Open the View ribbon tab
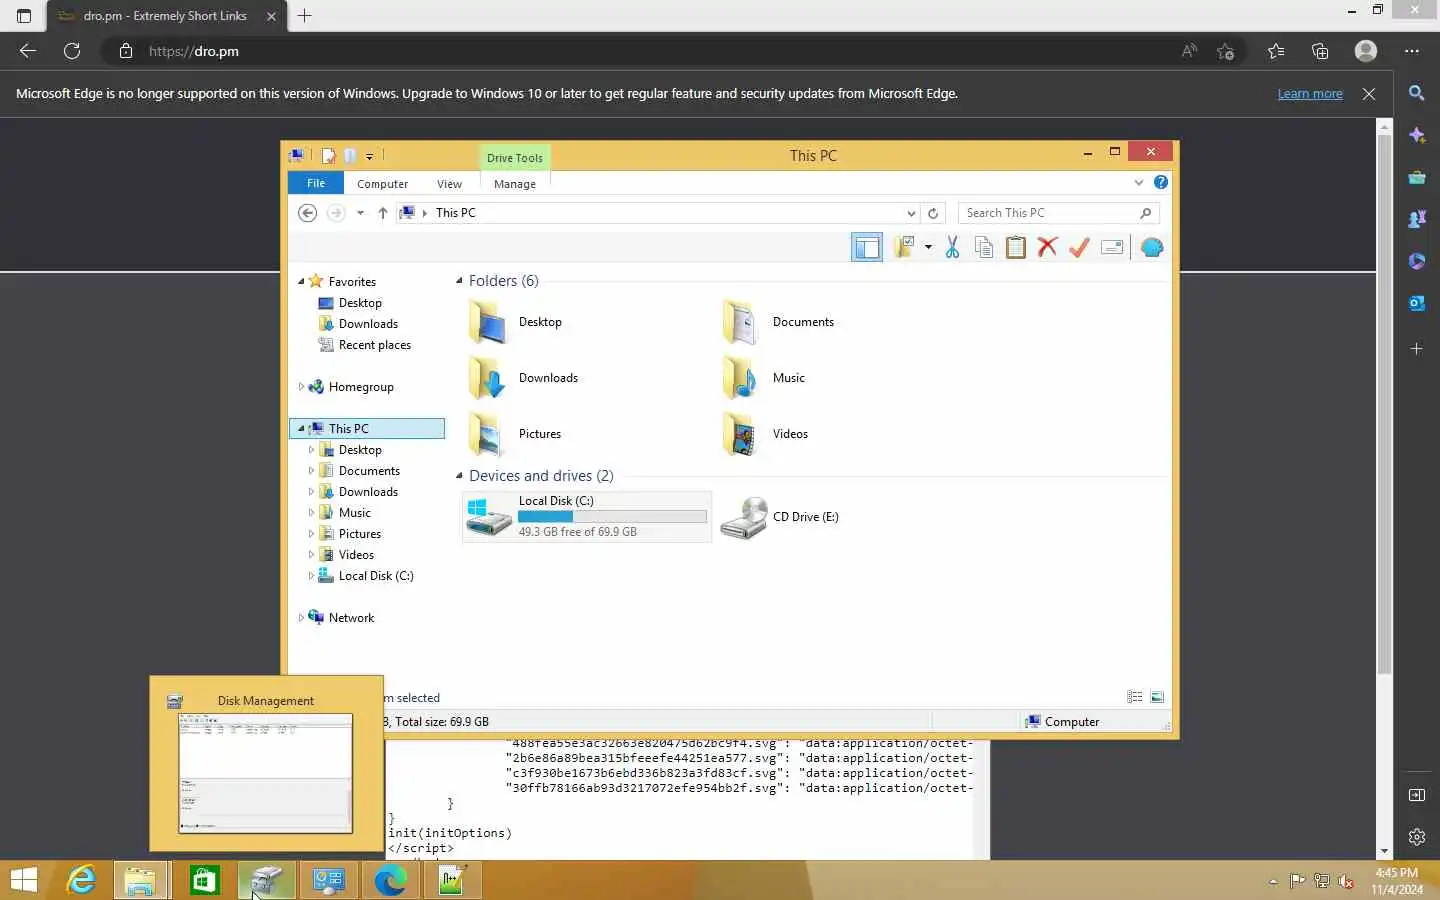This screenshot has height=900, width=1440. [450, 184]
